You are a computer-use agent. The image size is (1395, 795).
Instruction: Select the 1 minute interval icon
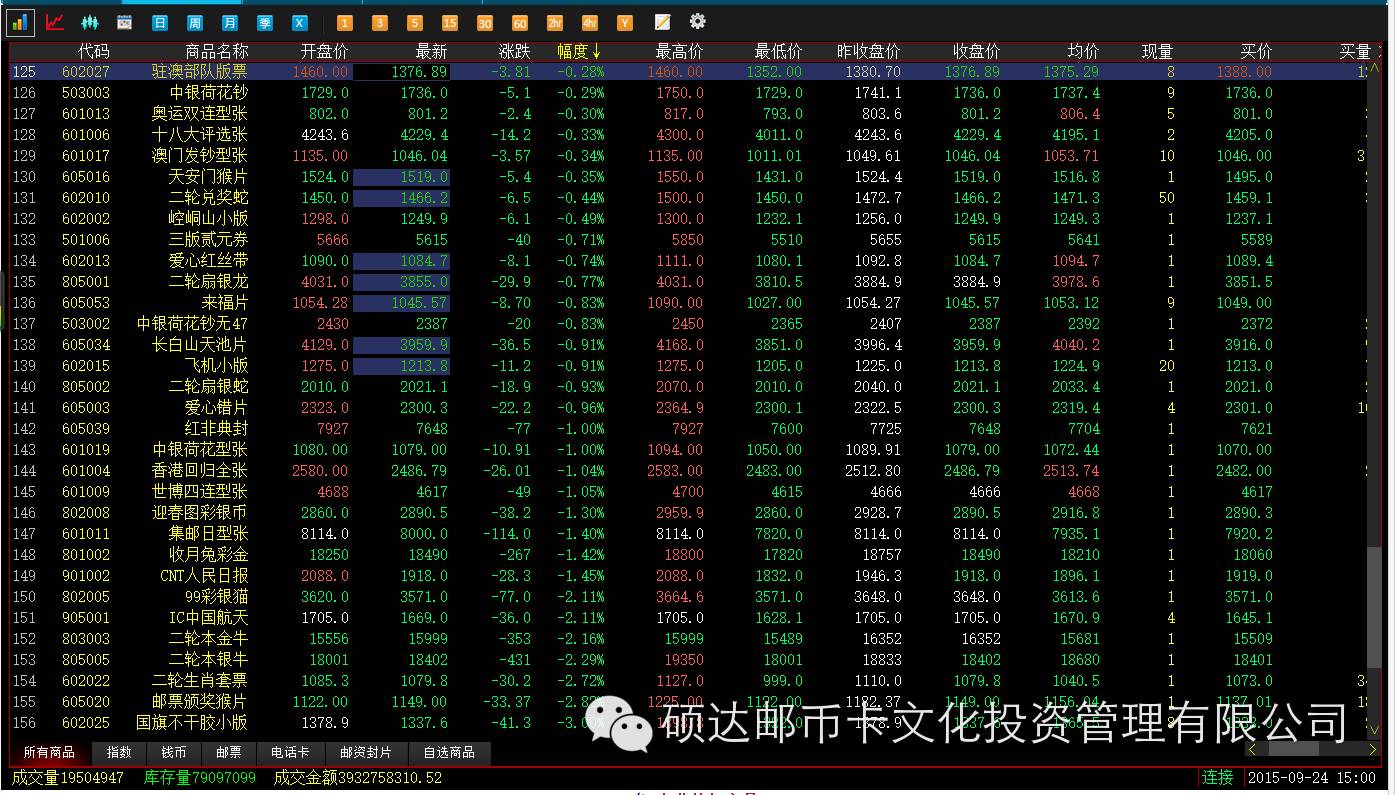[345, 22]
